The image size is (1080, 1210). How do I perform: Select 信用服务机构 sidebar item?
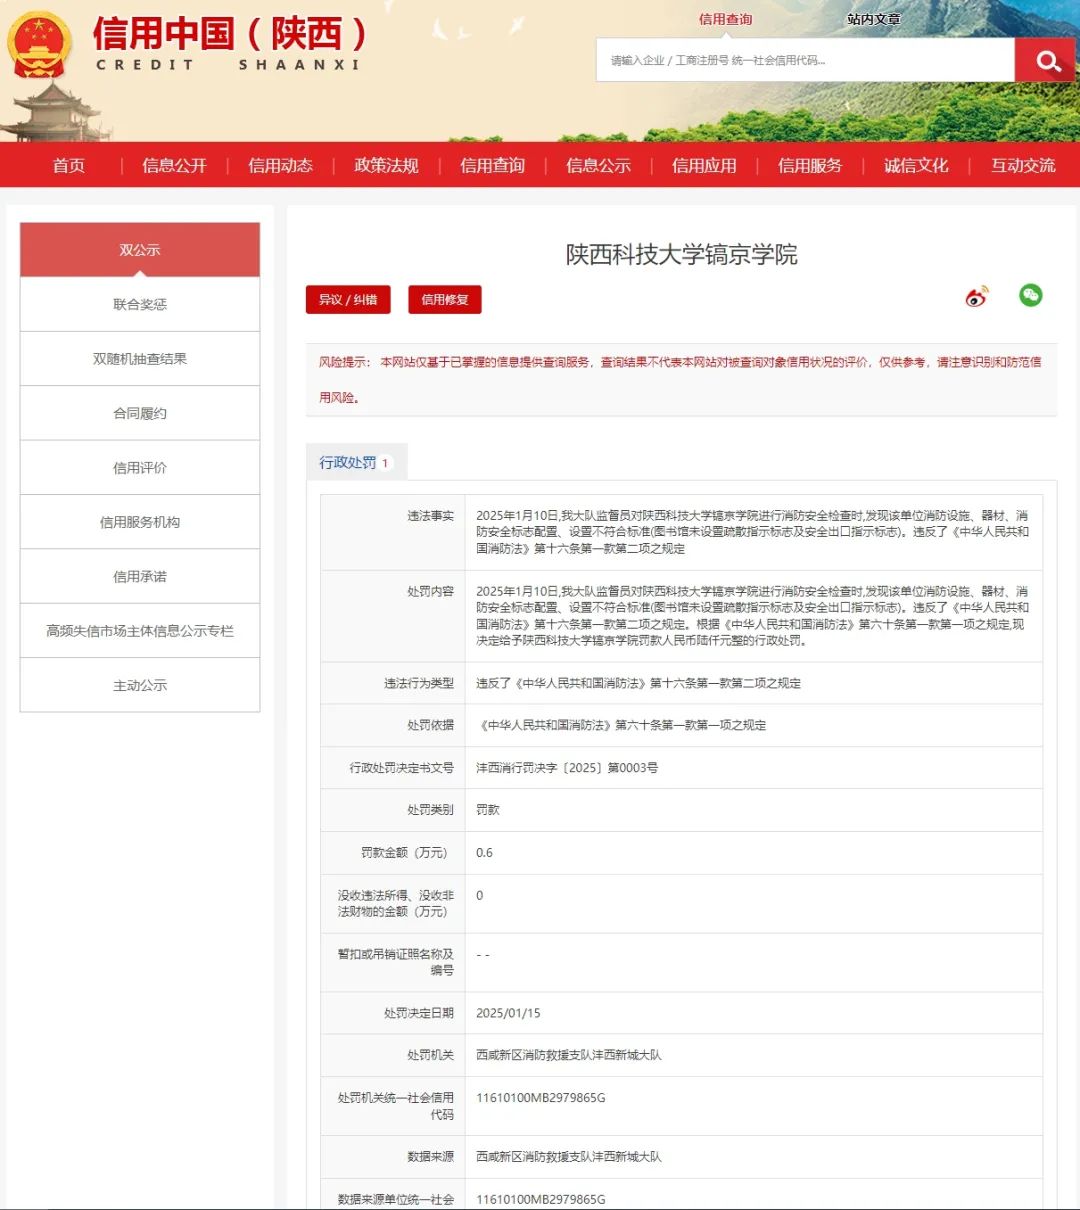coord(140,522)
